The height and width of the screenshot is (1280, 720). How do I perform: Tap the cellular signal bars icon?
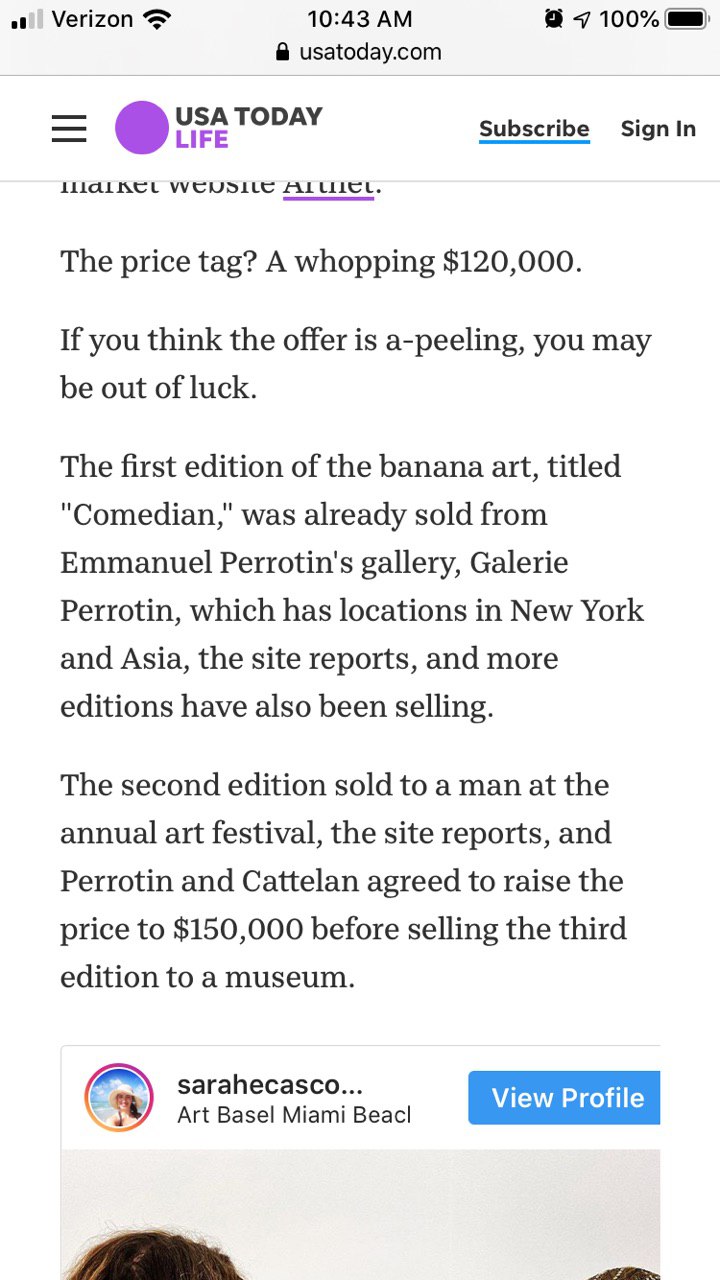(27, 19)
